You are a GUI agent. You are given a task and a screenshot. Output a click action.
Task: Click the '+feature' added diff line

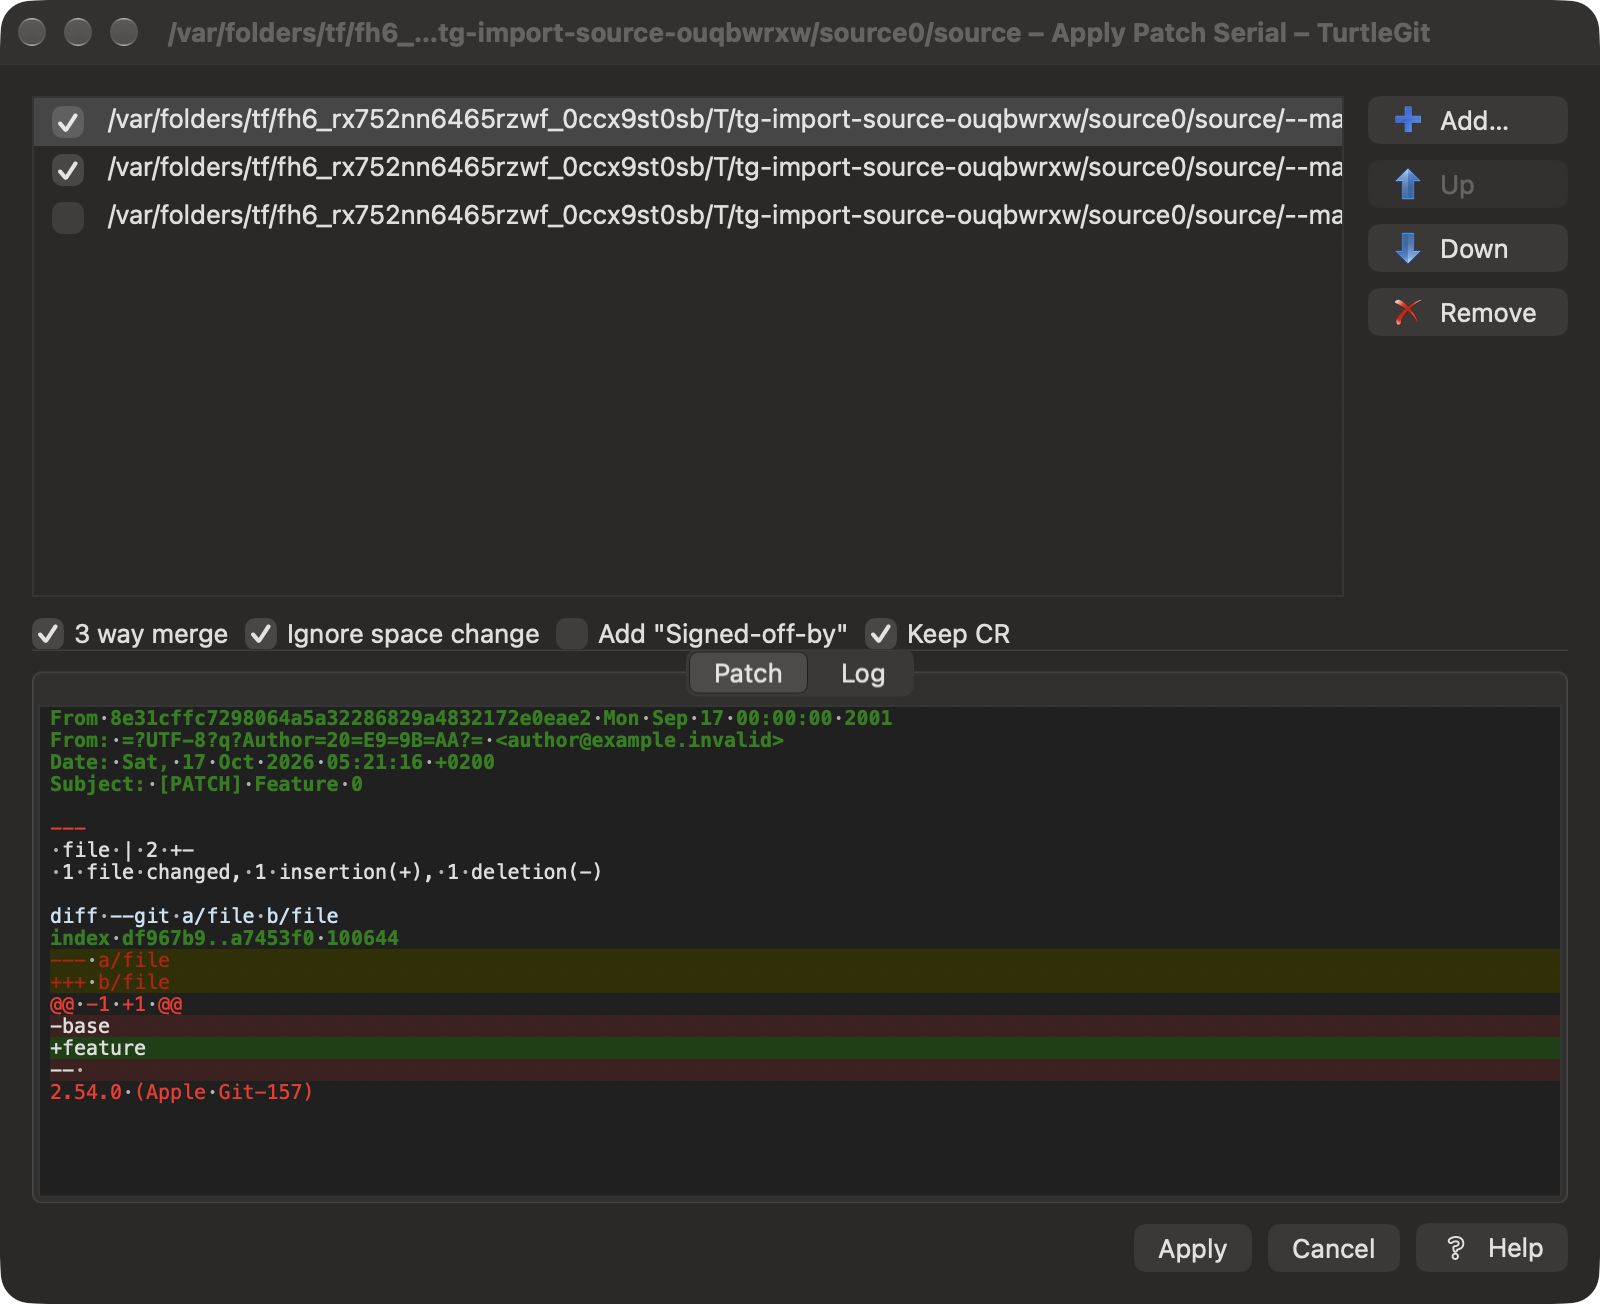[98, 1048]
